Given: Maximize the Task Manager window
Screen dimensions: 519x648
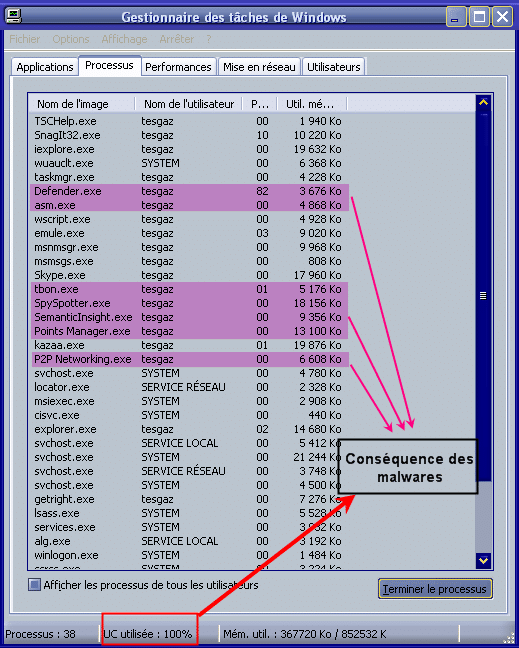Looking at the screenshot, I should (x=479, y=17).
